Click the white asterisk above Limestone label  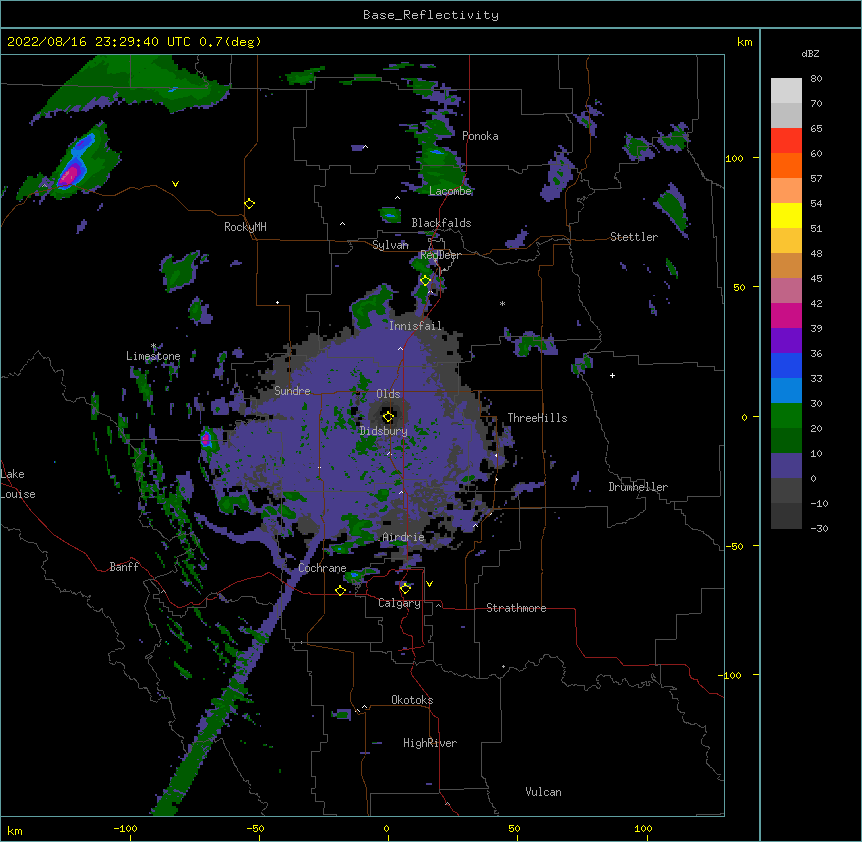tap(153, 346)
